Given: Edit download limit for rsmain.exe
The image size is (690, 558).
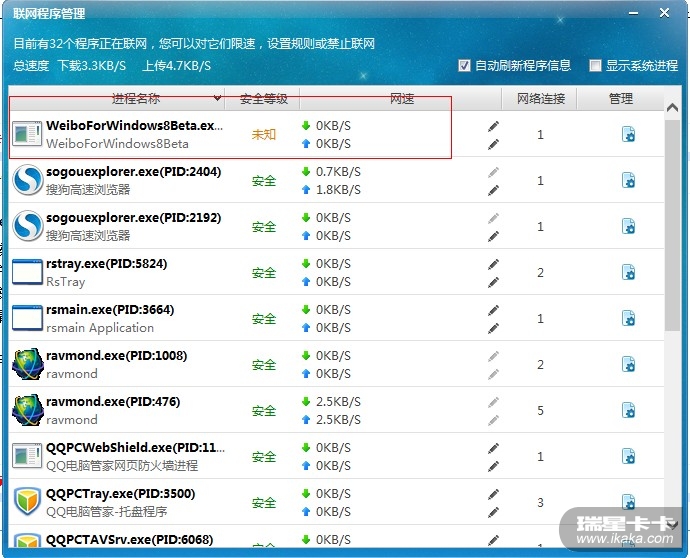Looking at the screenshot, I should pyautogui.click(x=493, y=310).
